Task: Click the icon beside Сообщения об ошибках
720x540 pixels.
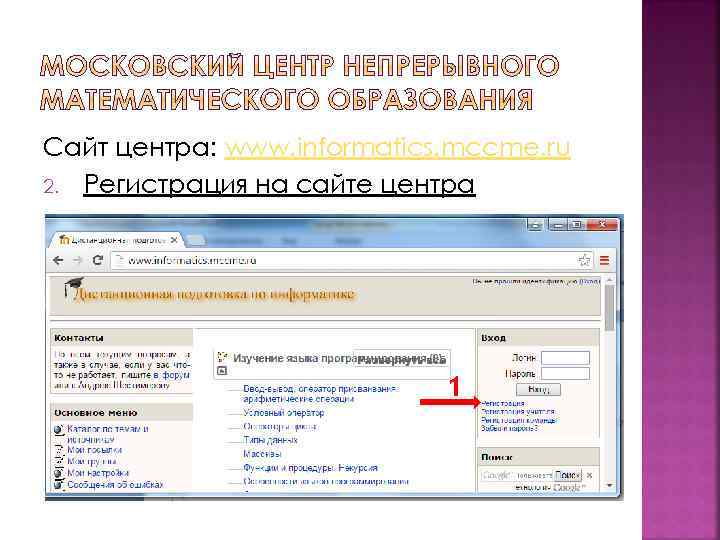Action: (58, 485)
